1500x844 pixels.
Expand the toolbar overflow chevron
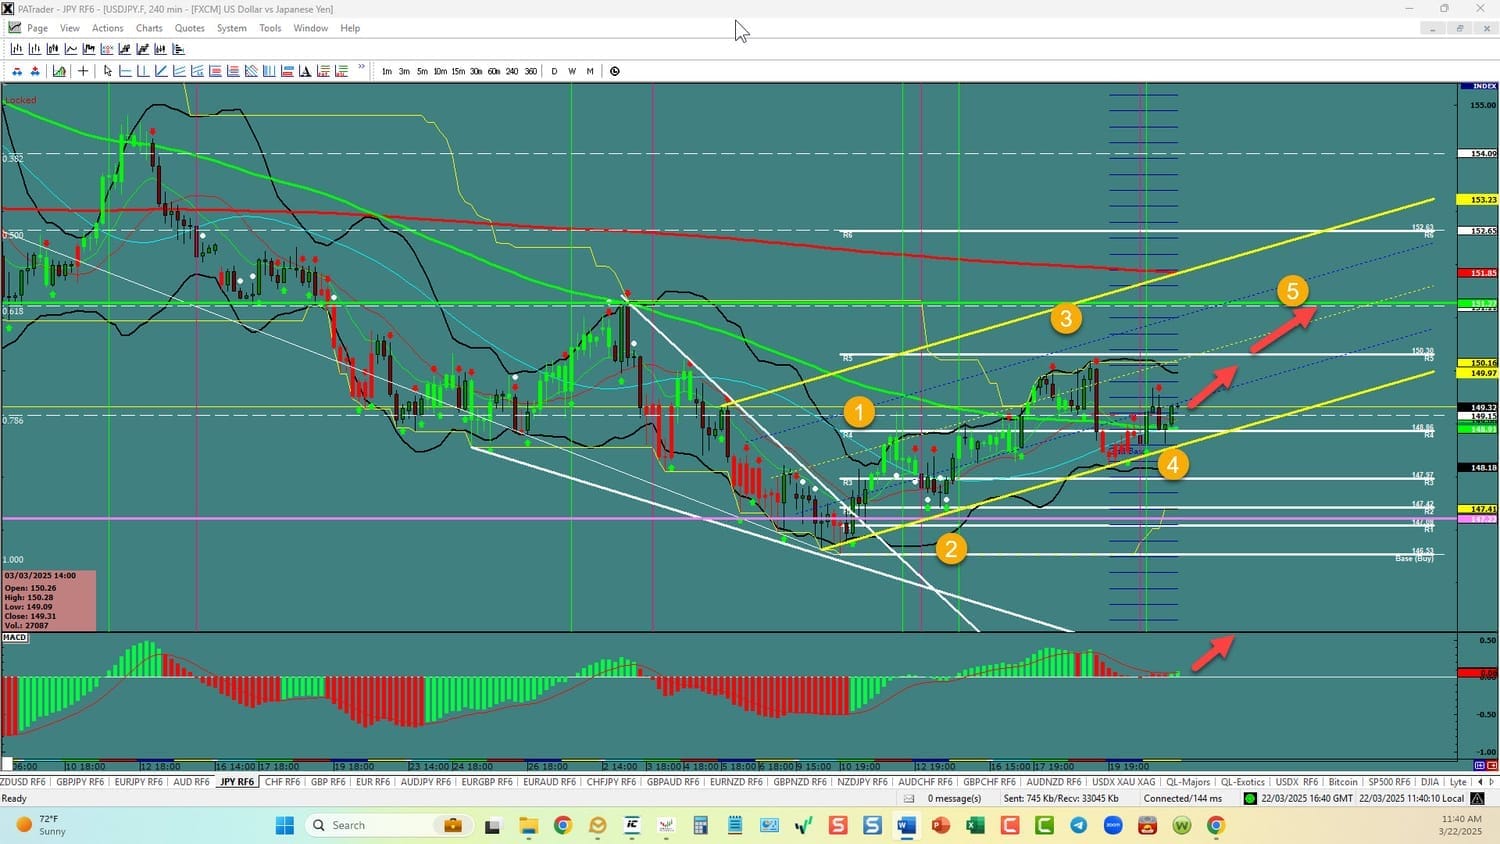click(361, 69)
